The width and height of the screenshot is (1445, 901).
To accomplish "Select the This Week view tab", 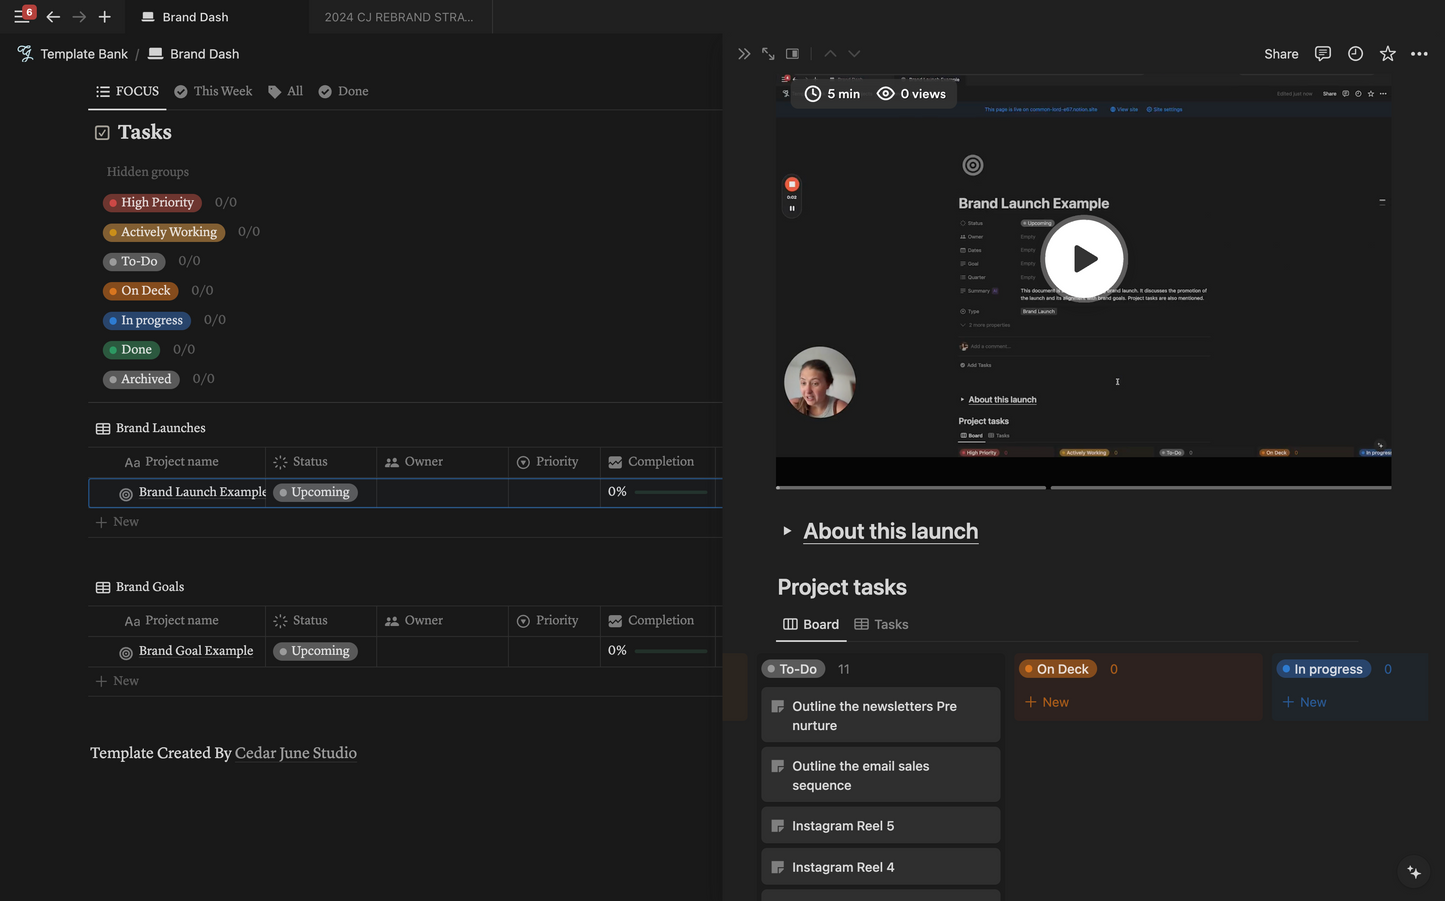I will [213, 91].
